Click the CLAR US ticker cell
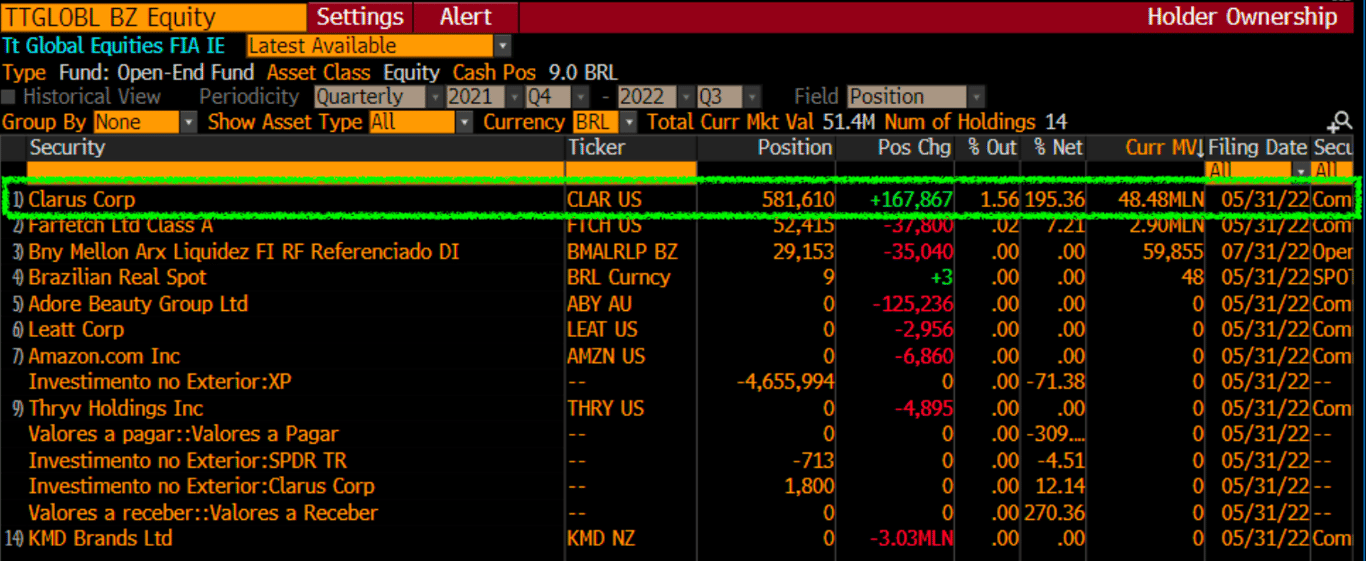The height and width of the screenshot is (561, 1366). pyautogui.click(x=604, y=200)
